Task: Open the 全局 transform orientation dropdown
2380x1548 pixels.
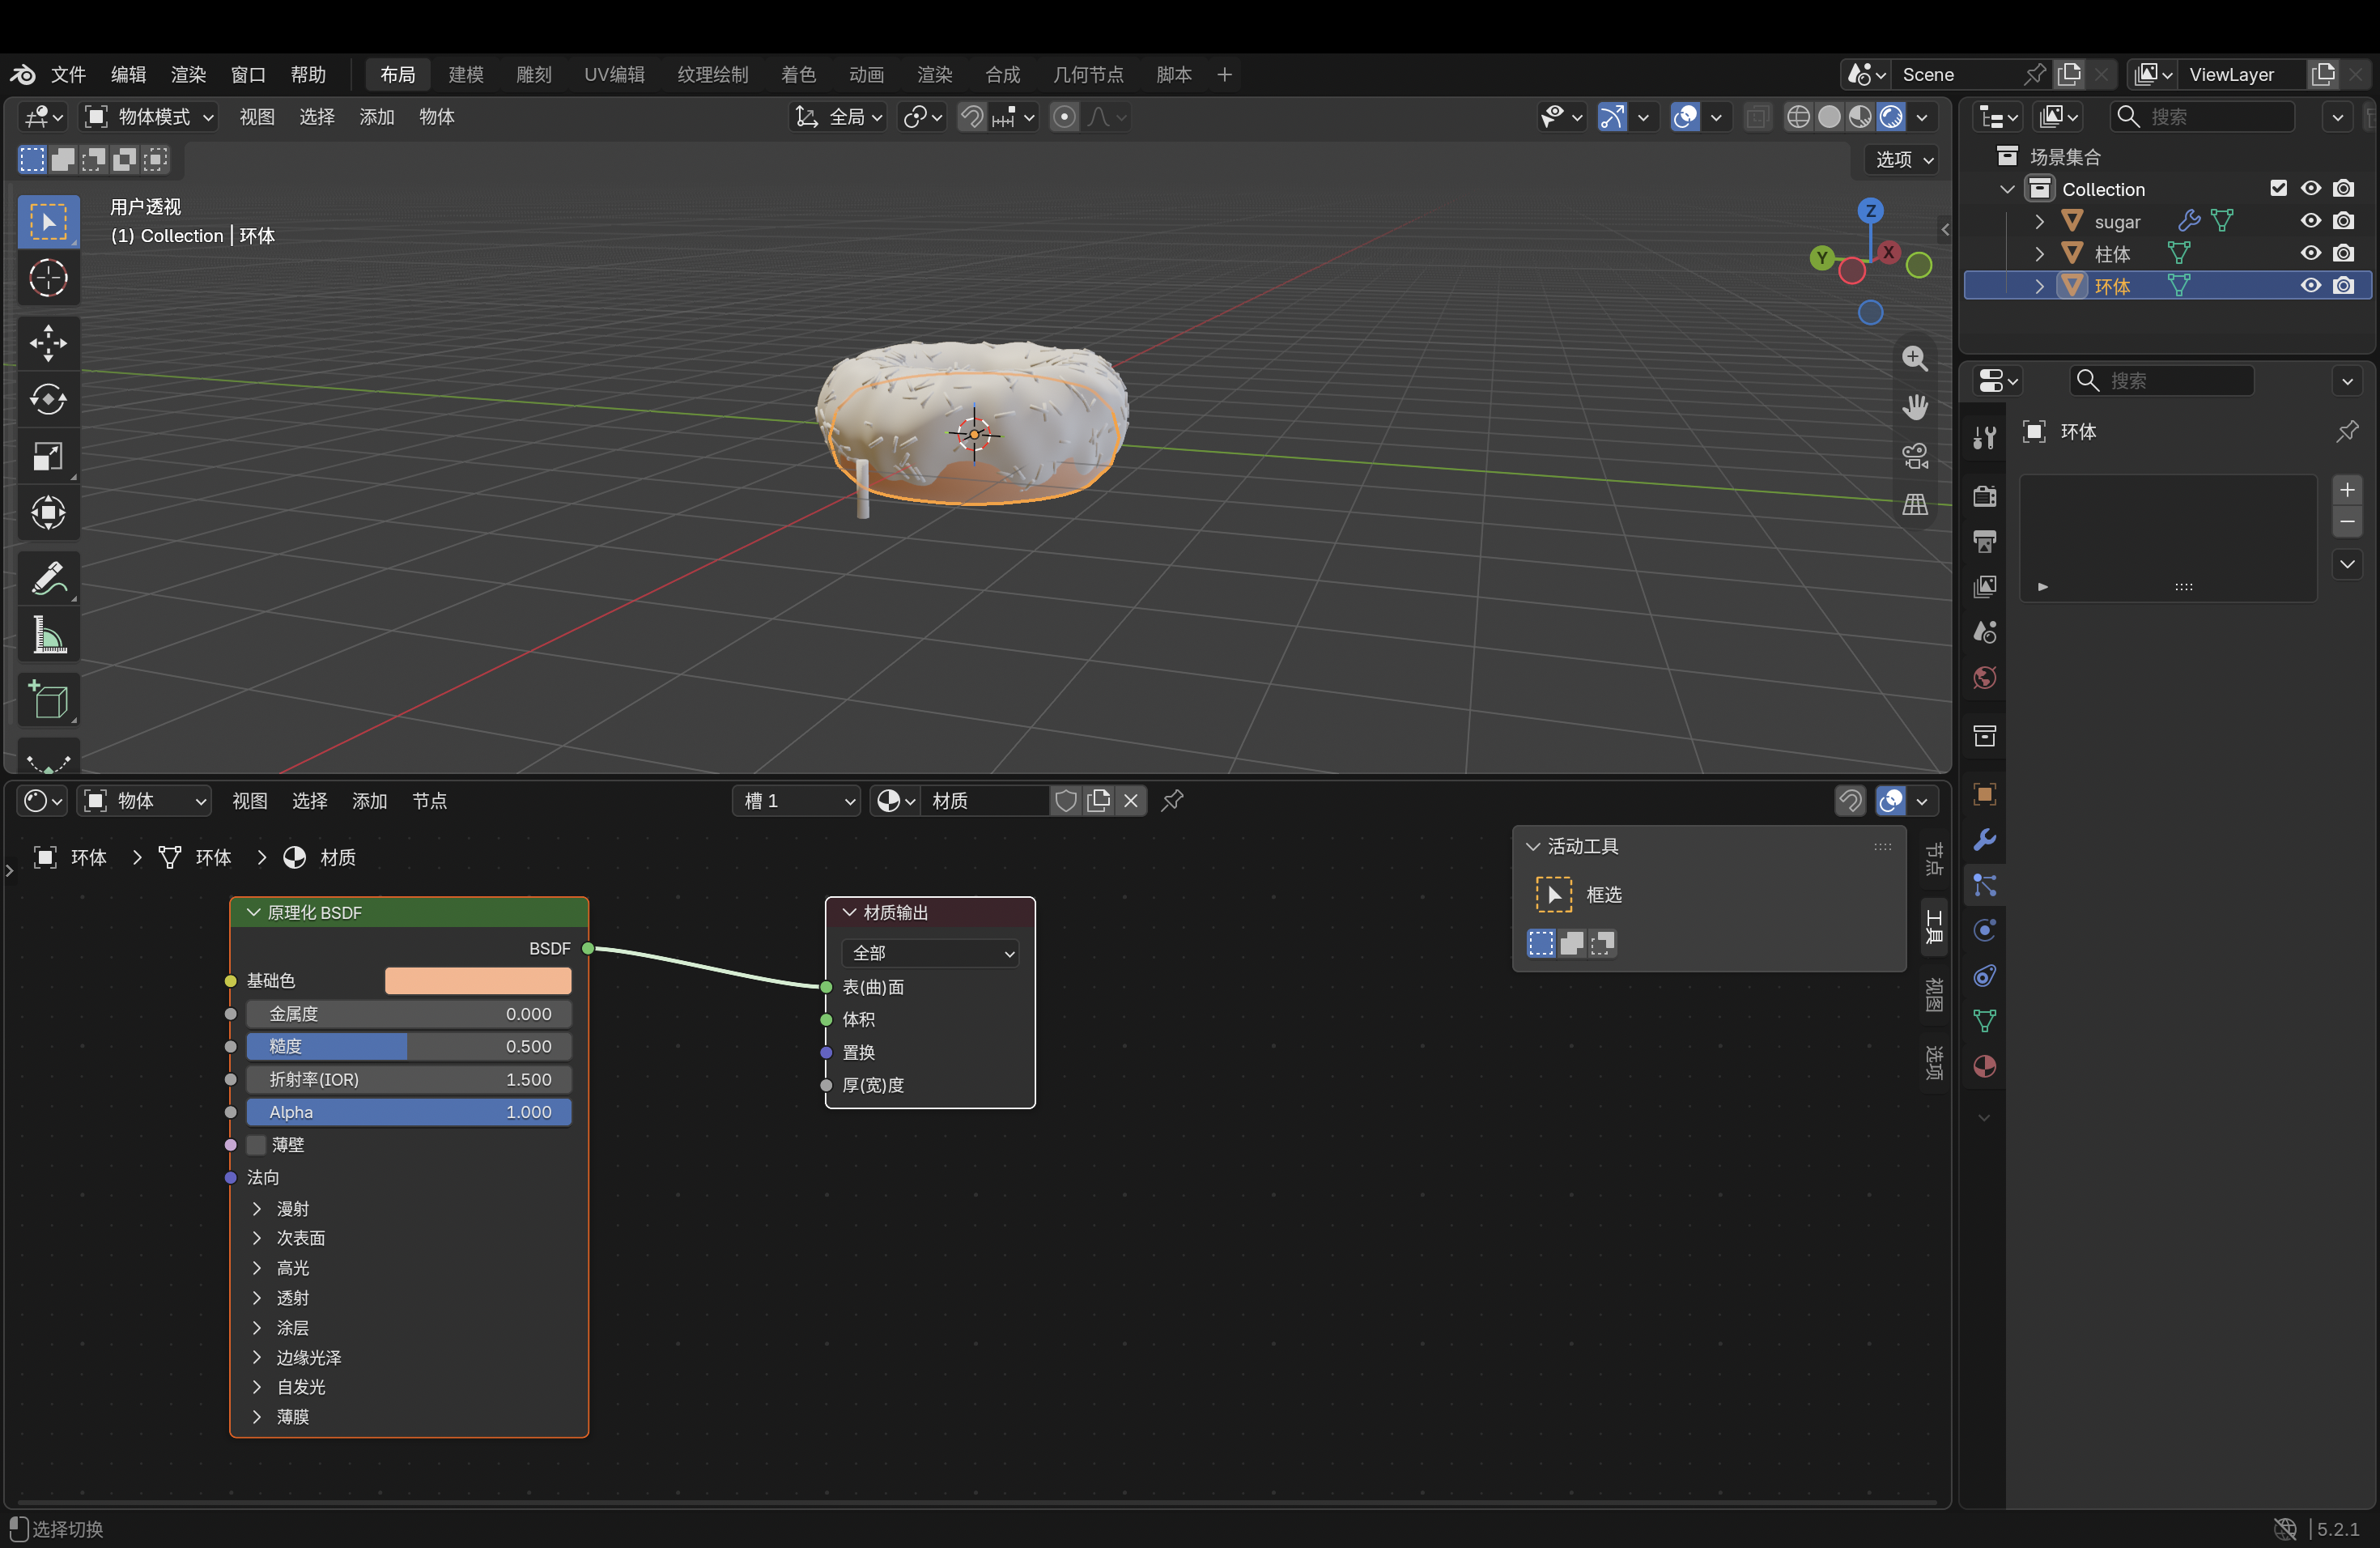Action: 838,117
